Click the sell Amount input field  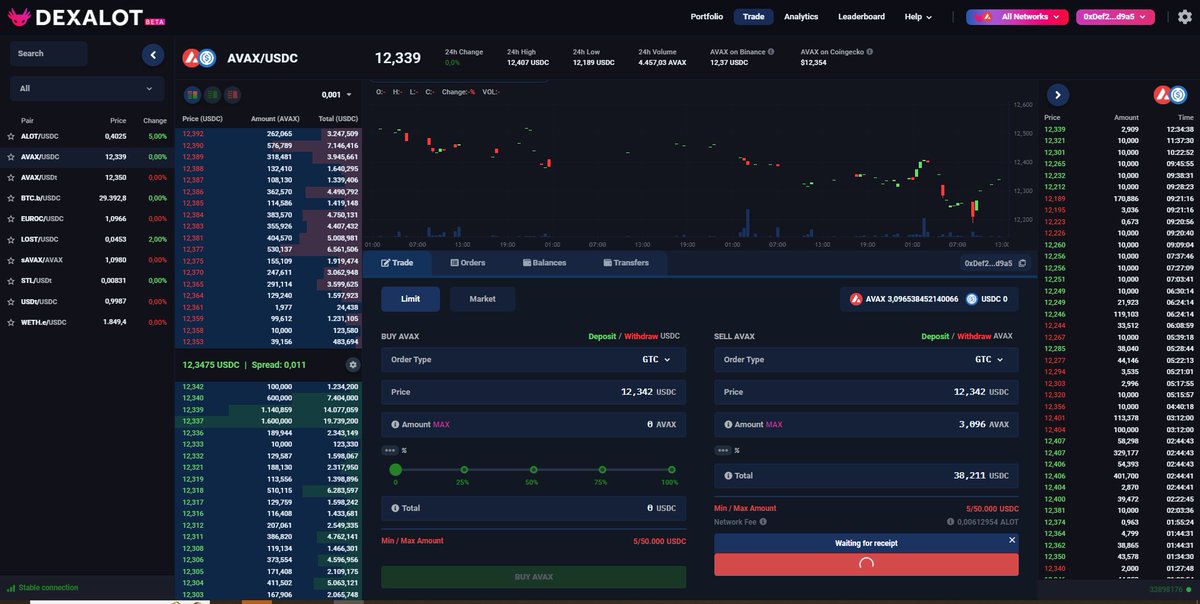pos(866,425)
